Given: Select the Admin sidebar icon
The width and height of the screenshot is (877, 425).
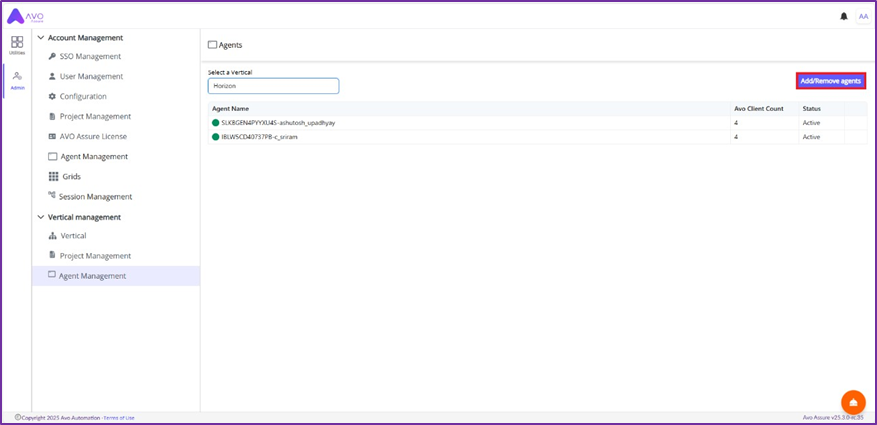Looking at the screenshot, I should coord(17,80).
